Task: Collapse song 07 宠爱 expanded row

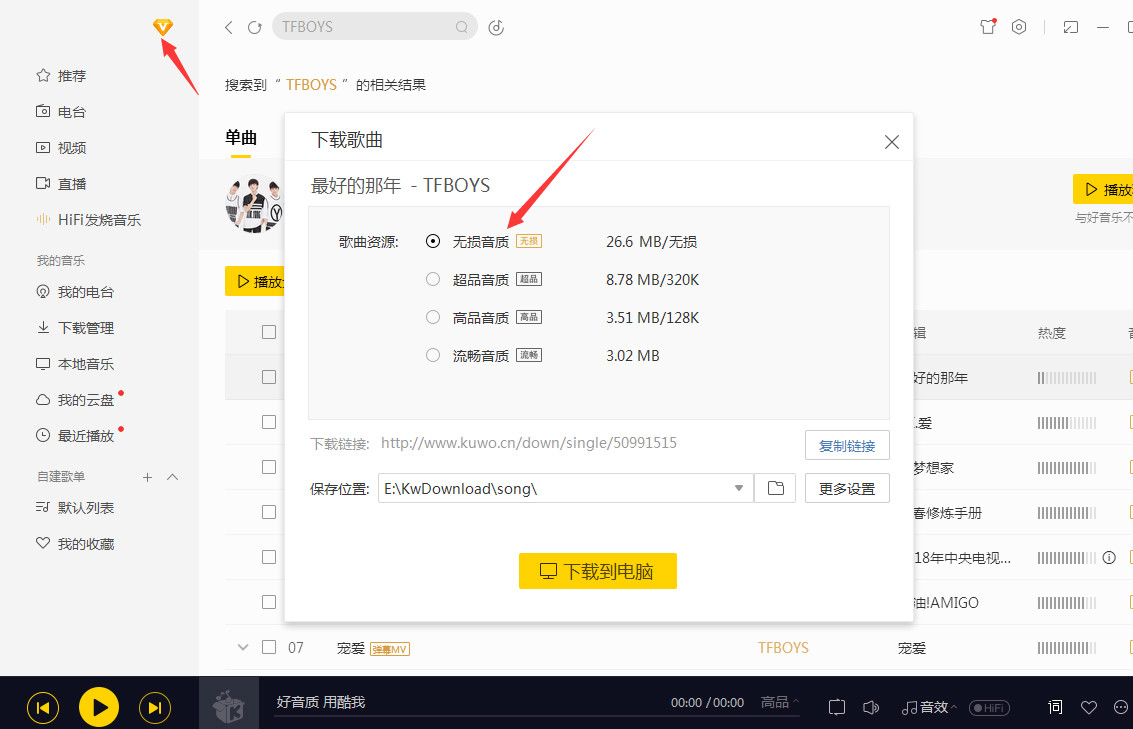Action: [x=242, y=647]
